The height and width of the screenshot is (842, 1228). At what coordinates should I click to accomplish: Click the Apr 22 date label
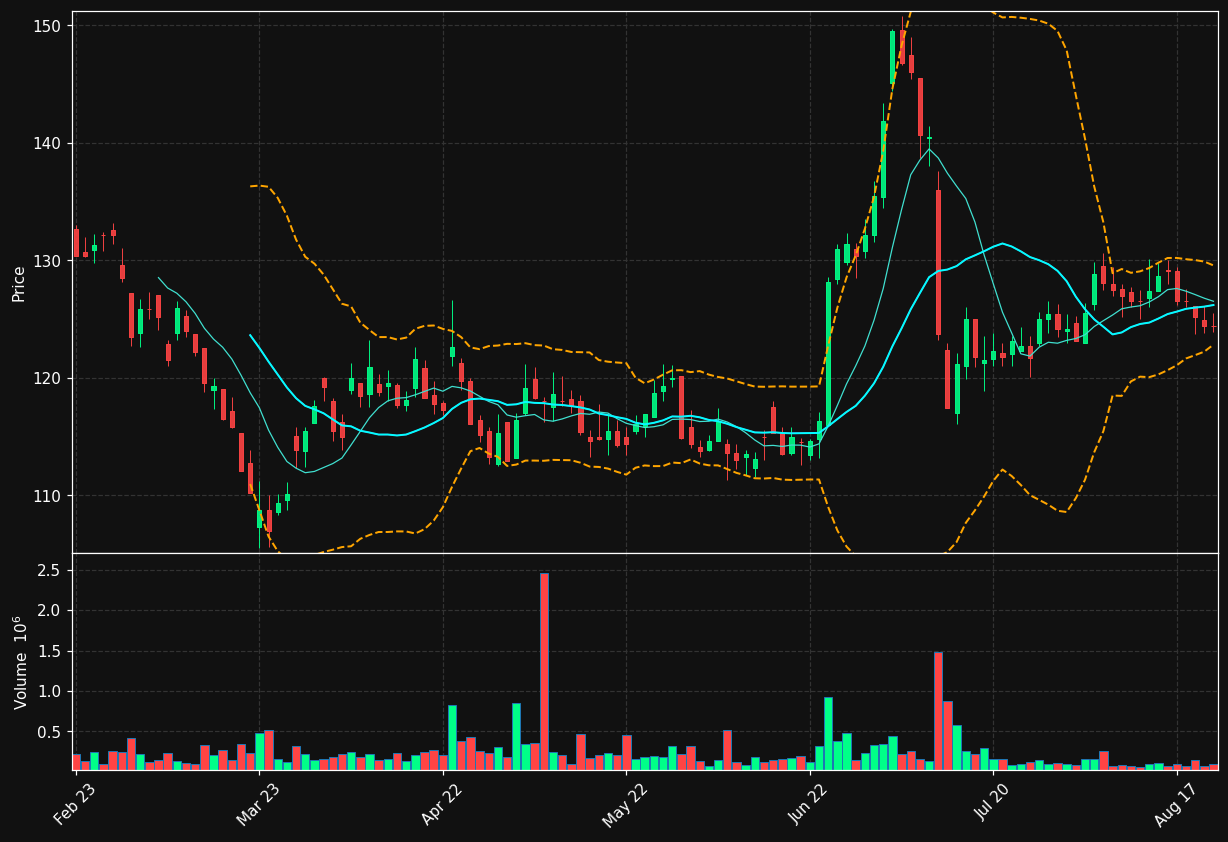click(x=443, y=804)
